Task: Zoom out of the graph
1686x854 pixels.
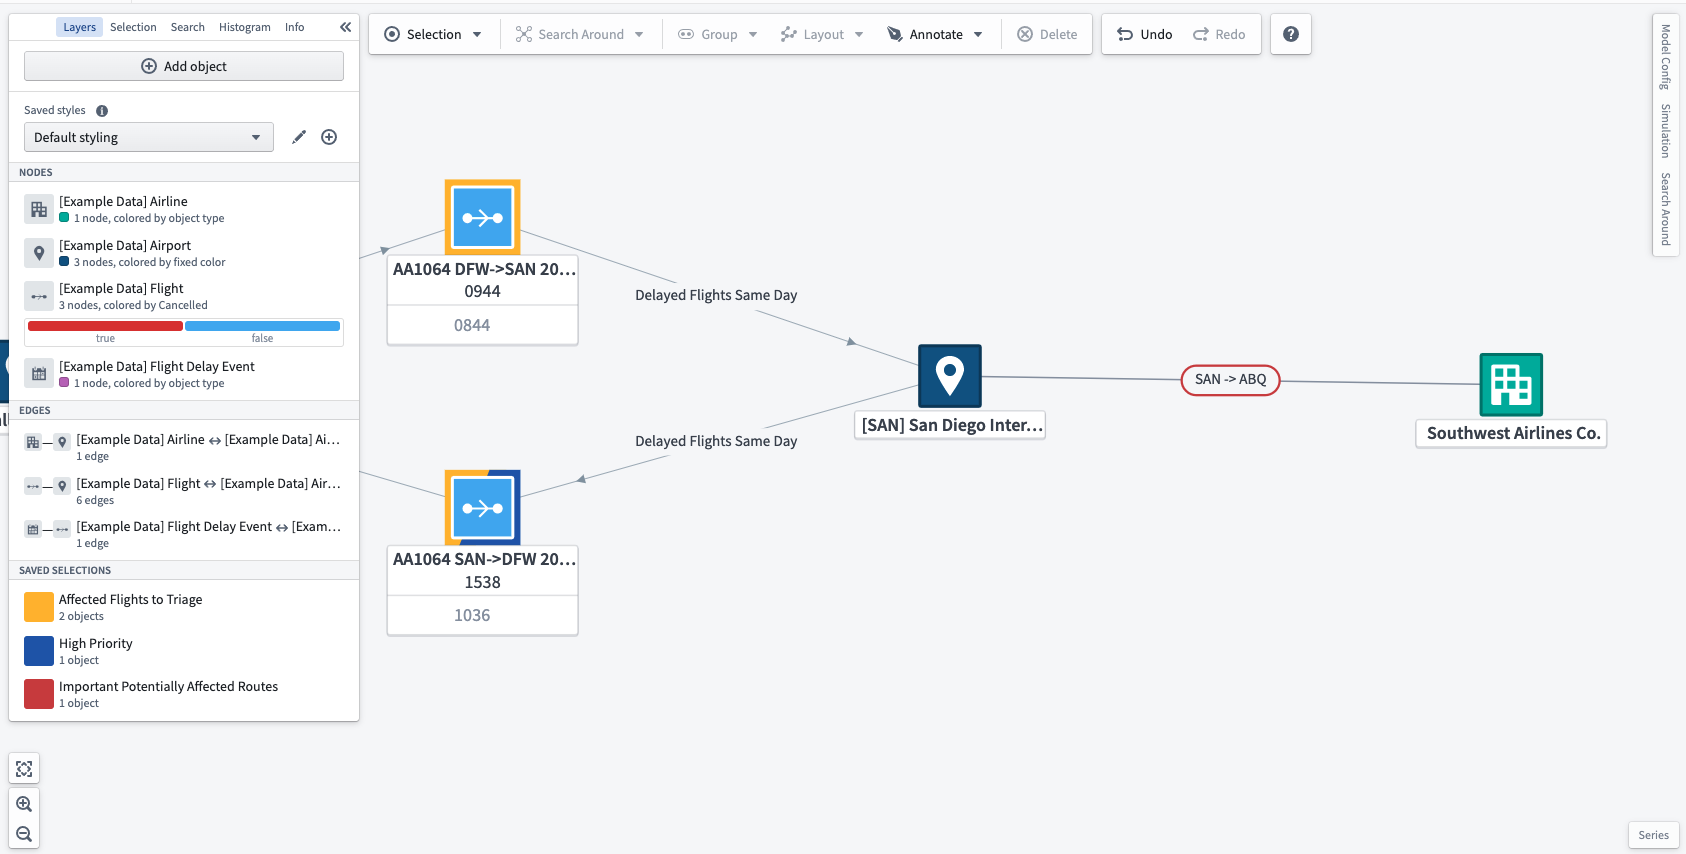Action: pos(24,834)
